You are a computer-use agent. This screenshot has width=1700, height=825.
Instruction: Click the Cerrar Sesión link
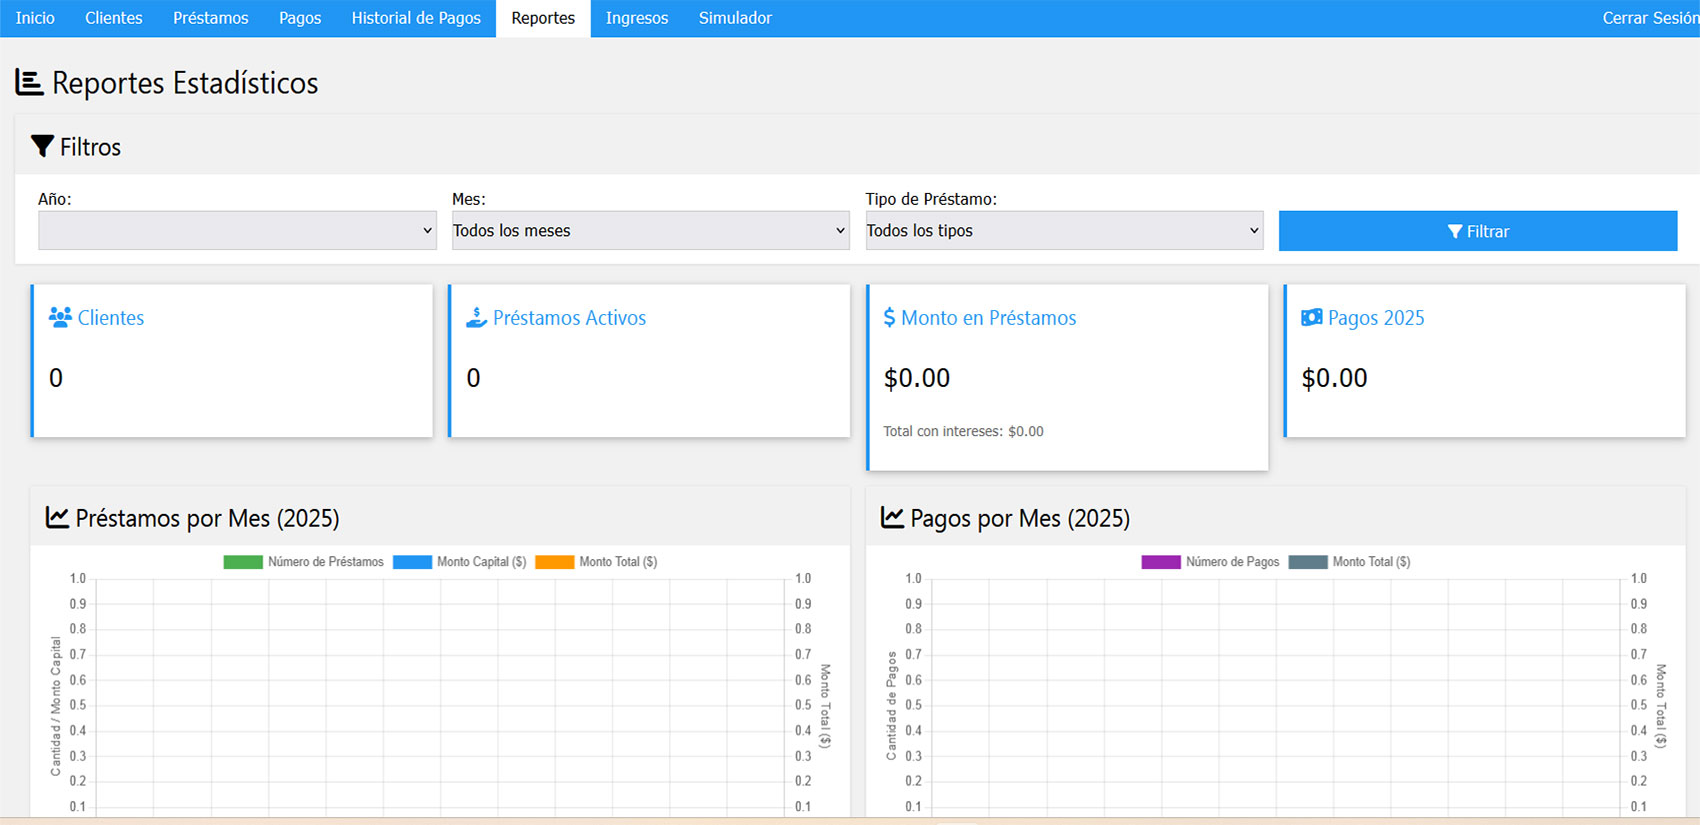click(1649, 18)
